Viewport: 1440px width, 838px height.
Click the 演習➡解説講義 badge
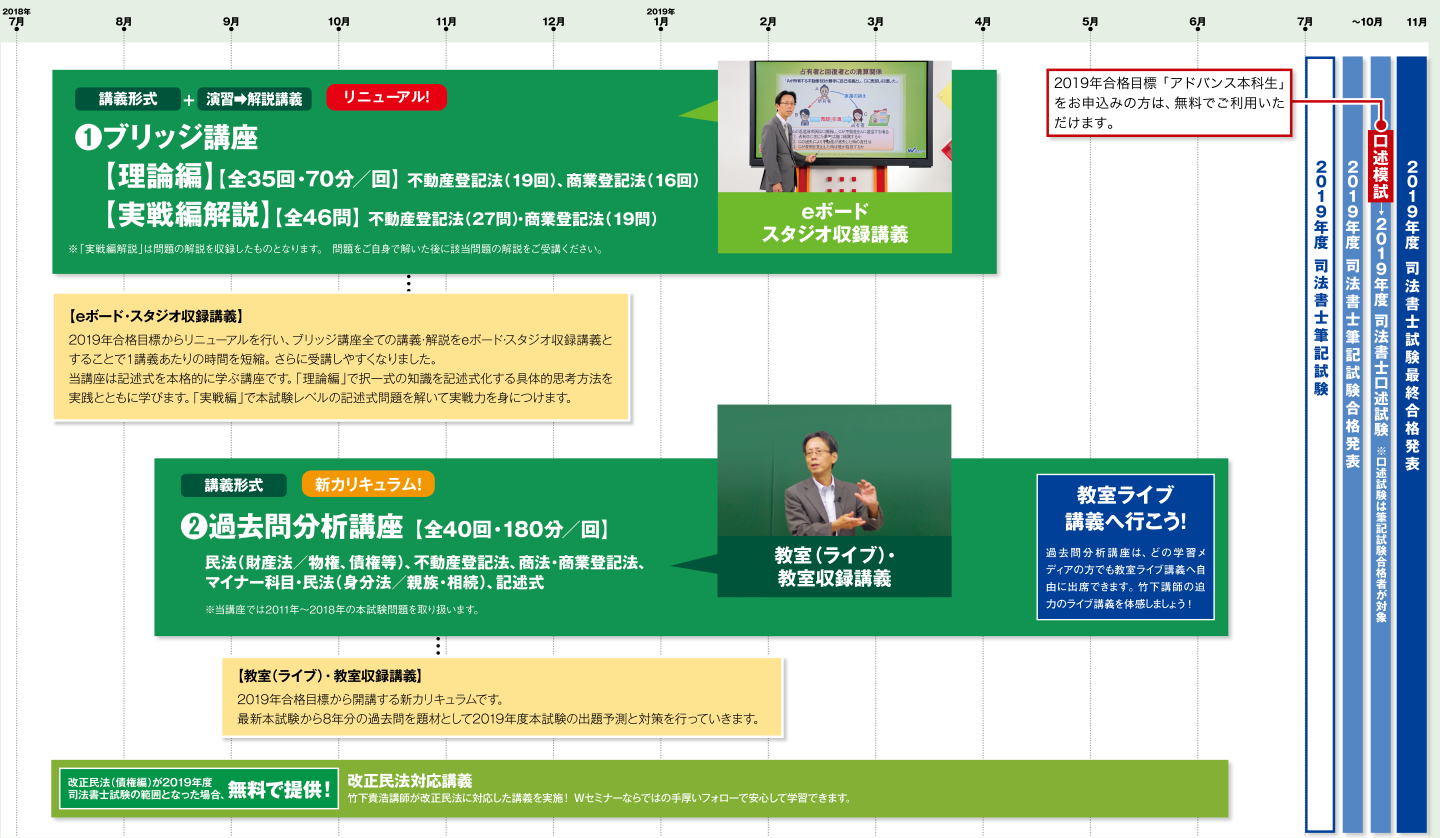(255, 99)
